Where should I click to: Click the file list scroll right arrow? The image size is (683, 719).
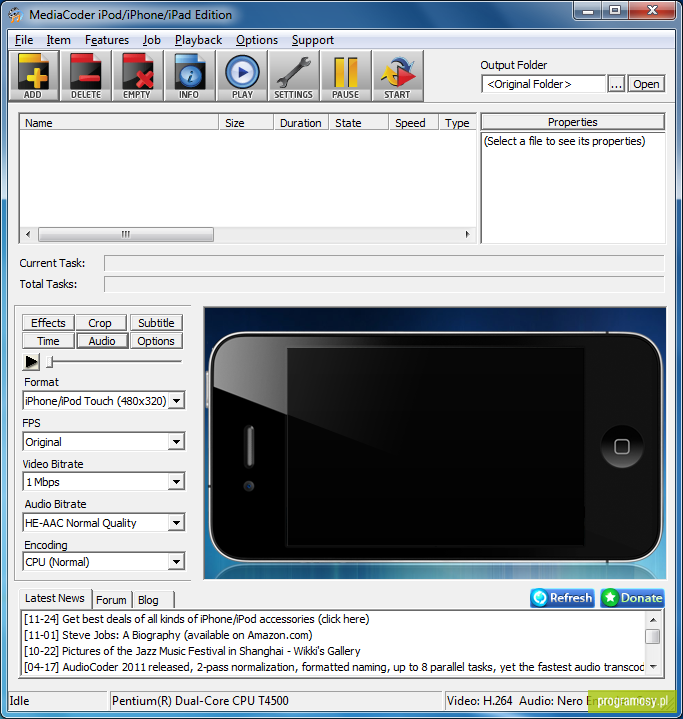(467, 234)
